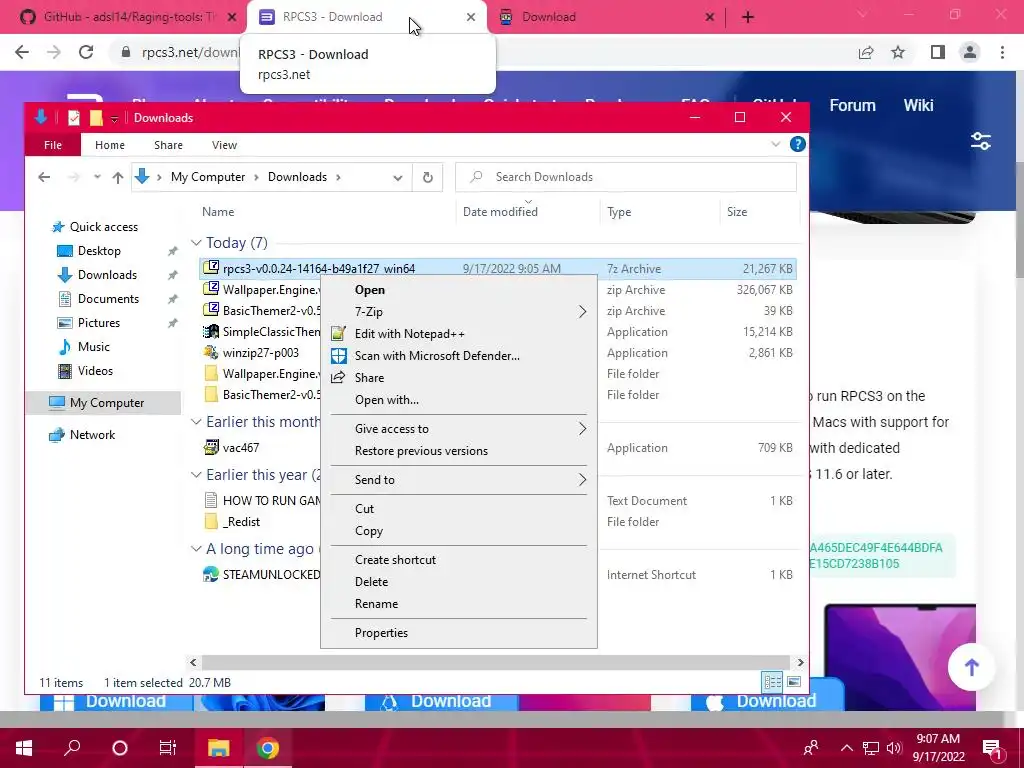Image resolution: width=1024 pixels, height=768 pixels.
Task: Expand Give access to submenu
Action: click(x=458, y=429)
